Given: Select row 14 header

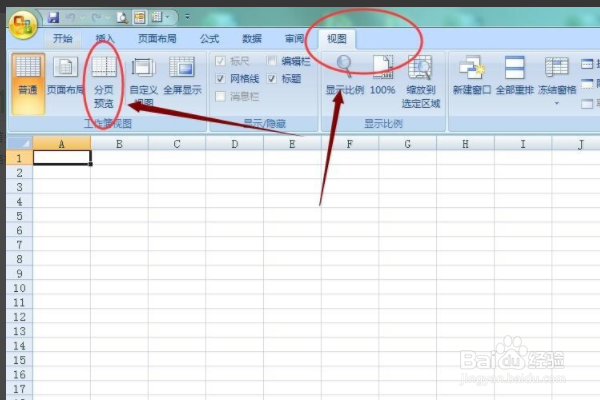Looking at the screenshot, I should click(20, 346).
